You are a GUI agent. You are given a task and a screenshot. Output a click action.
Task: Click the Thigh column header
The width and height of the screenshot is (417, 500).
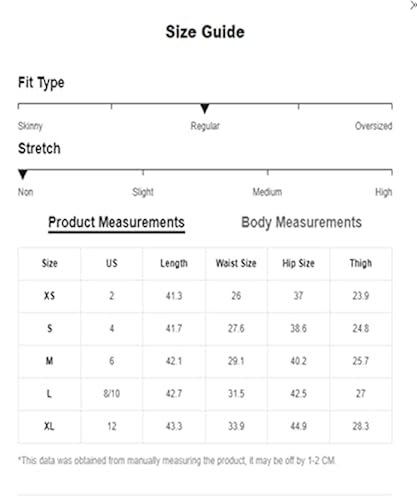pos(361,263)
